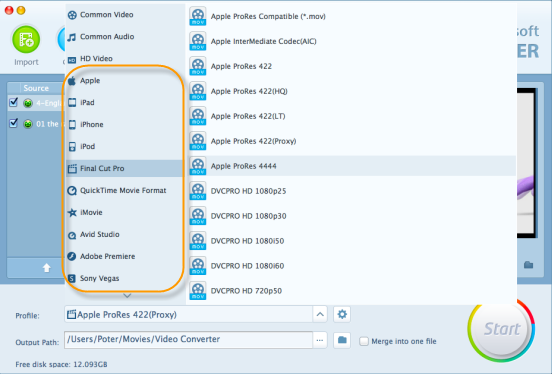Click the Avid Studio icon
The image size is (552, 374).
[x=72, y=235]
